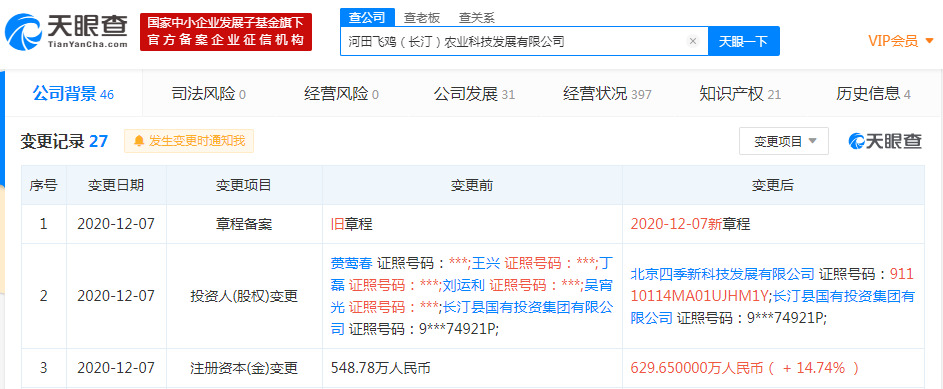
Task: Click the 548.78万人民币 value
Action: click(381, 368)
